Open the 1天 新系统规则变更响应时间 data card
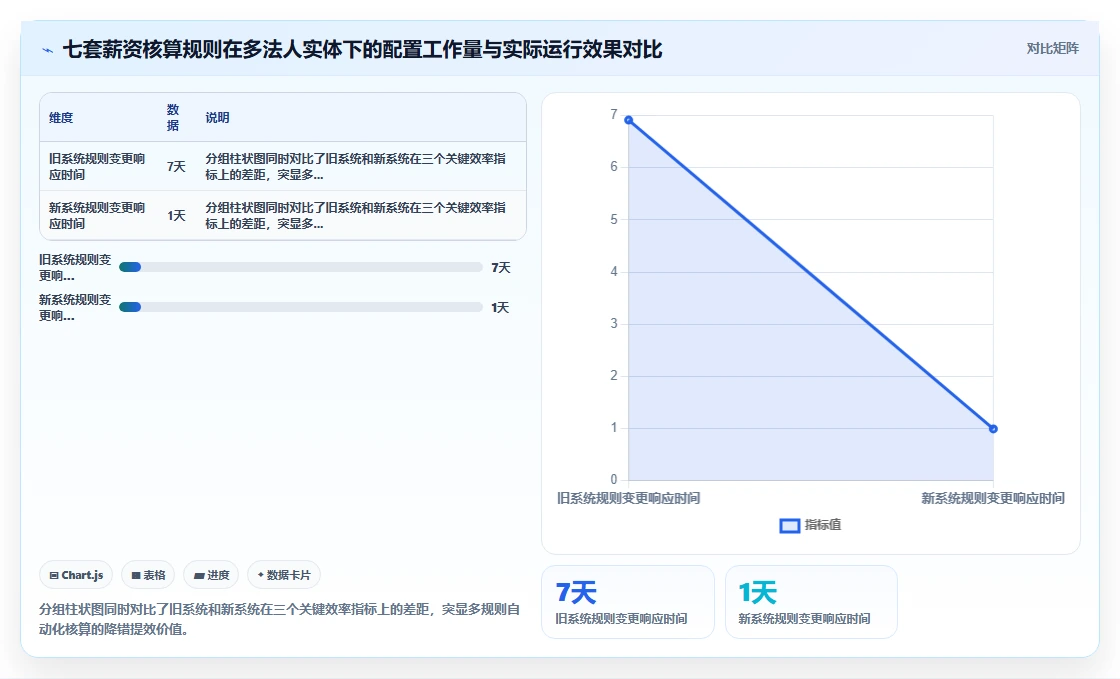This screenshot has width=1120, height=679. click(811, 602)
